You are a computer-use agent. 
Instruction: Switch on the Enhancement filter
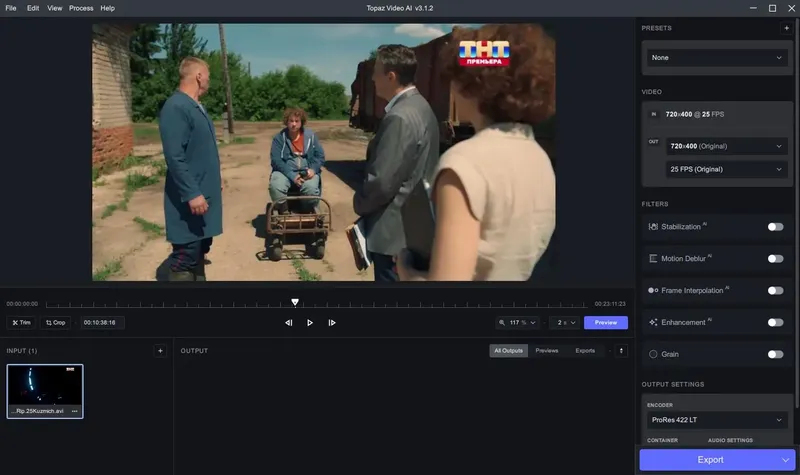pos(775,322)
